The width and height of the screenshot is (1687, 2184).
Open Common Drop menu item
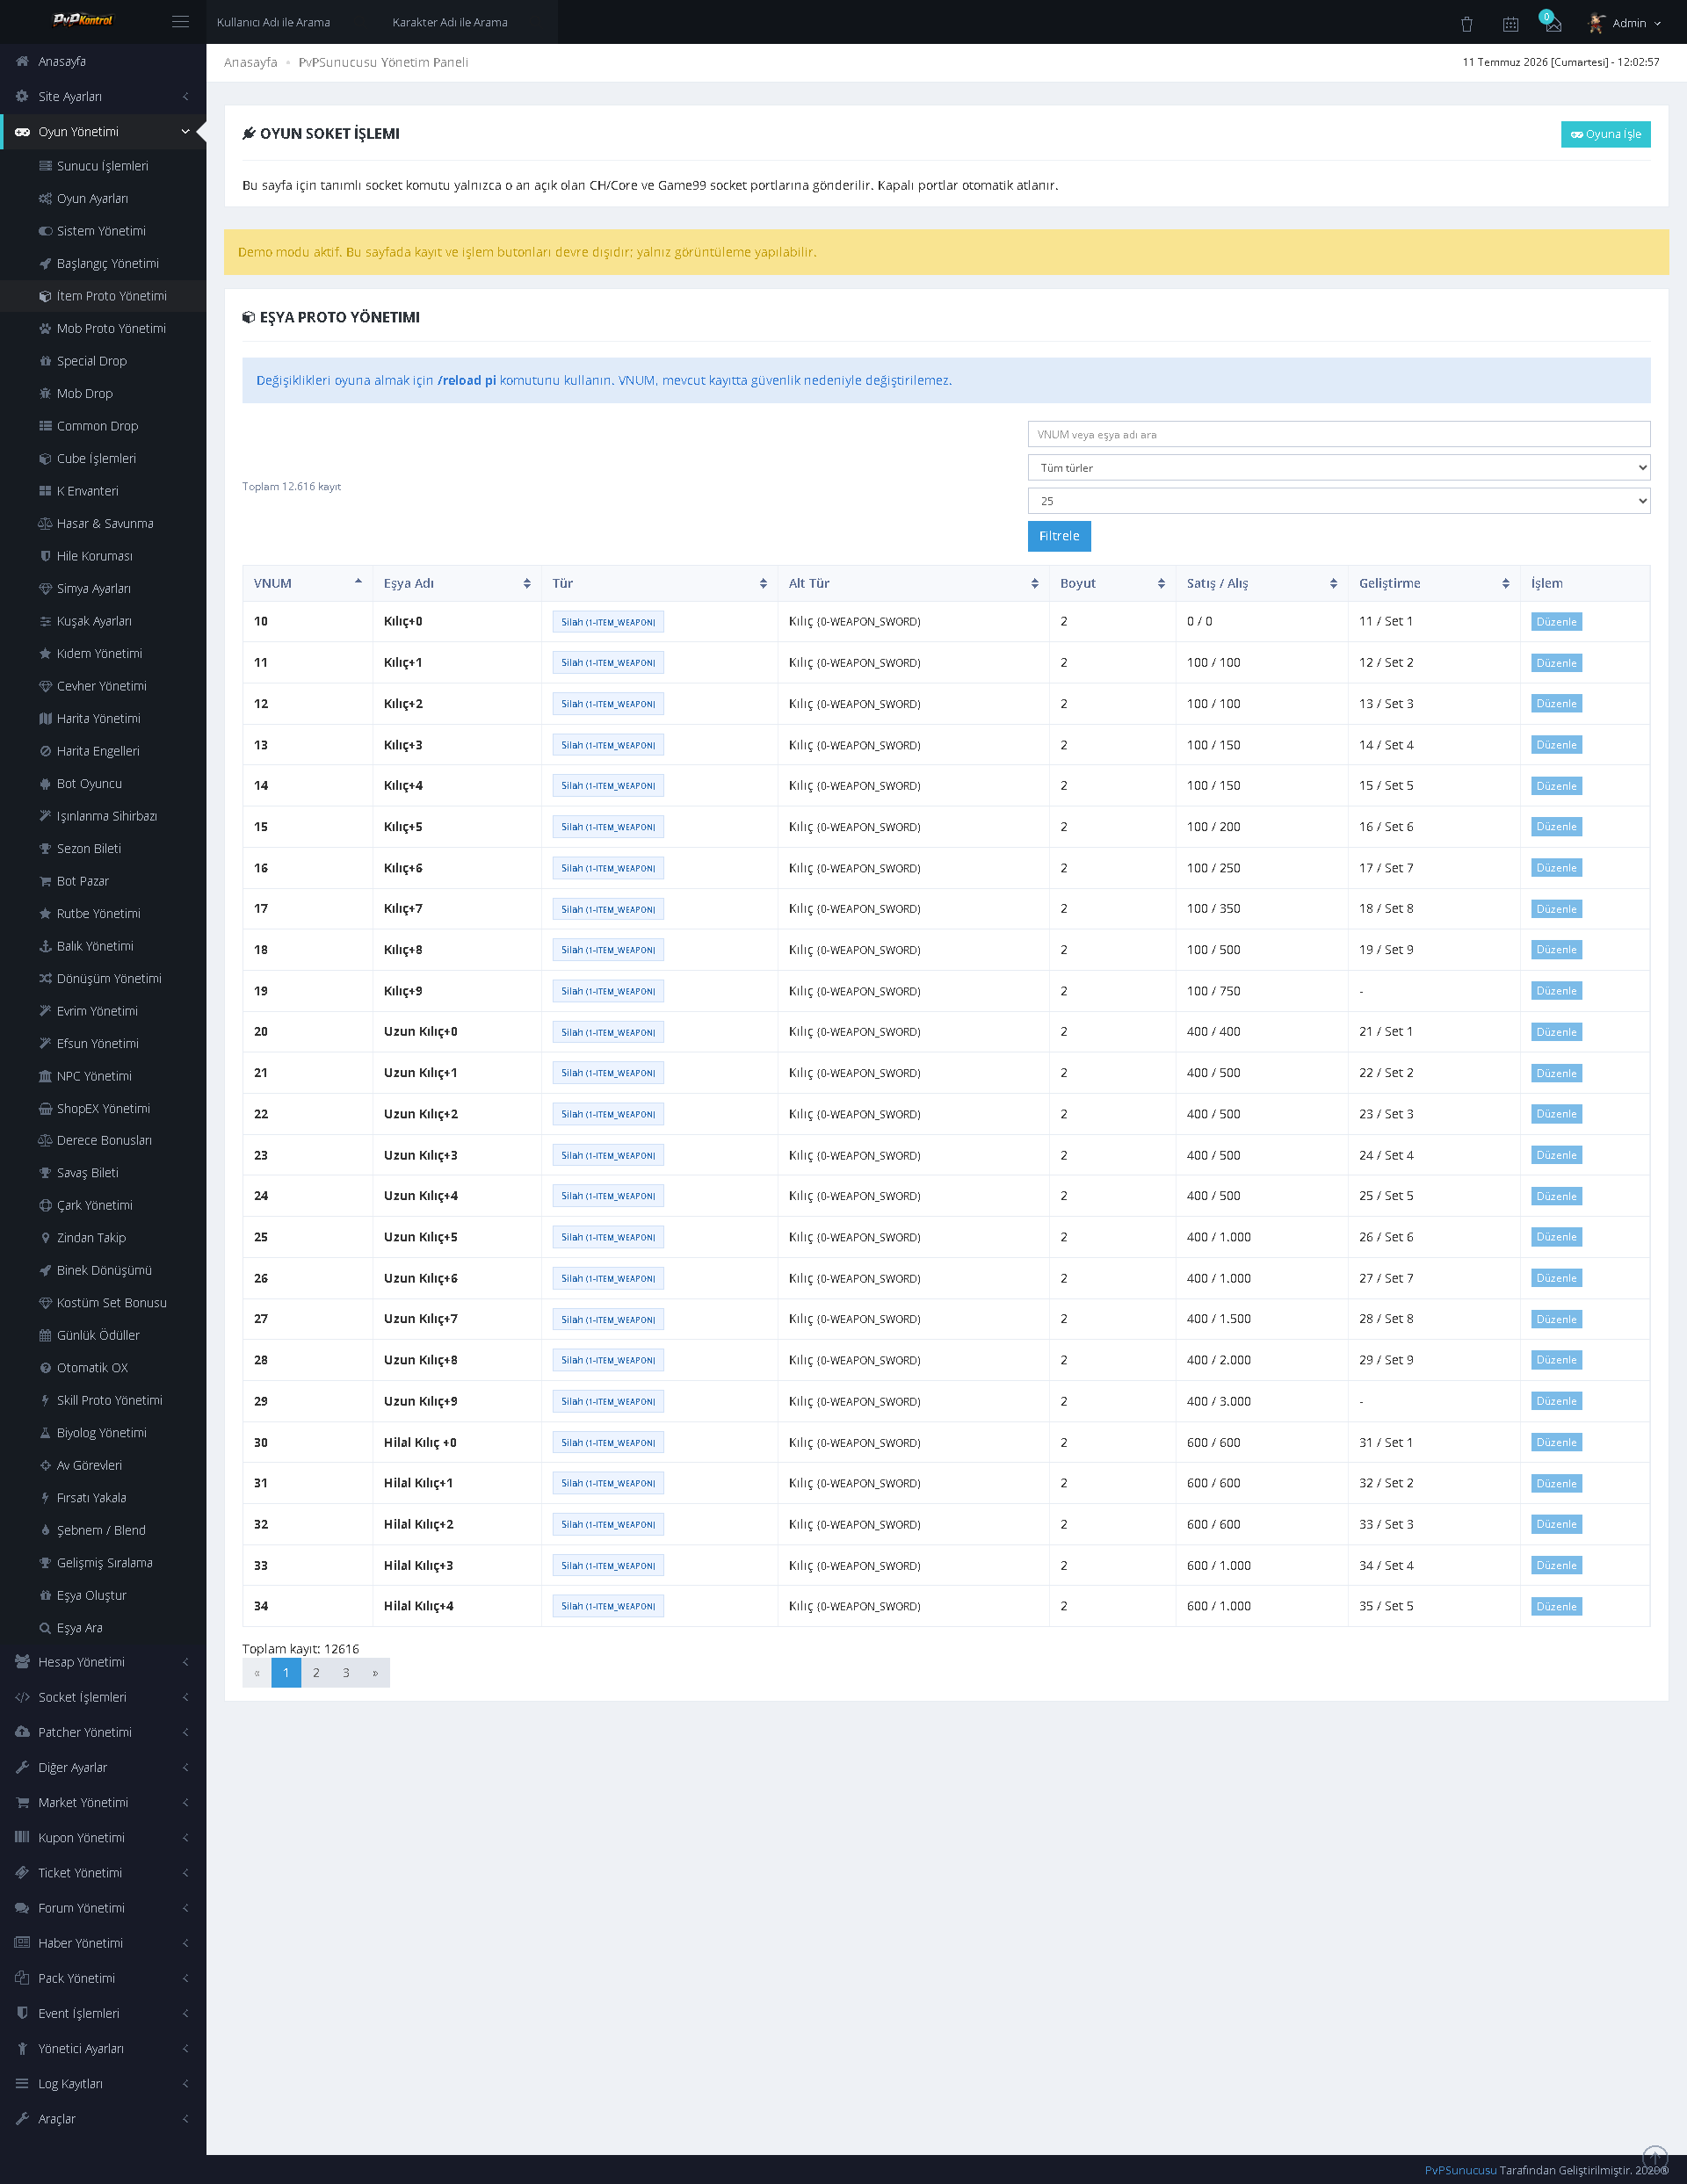pyautogui.click(x=103, y=426)
